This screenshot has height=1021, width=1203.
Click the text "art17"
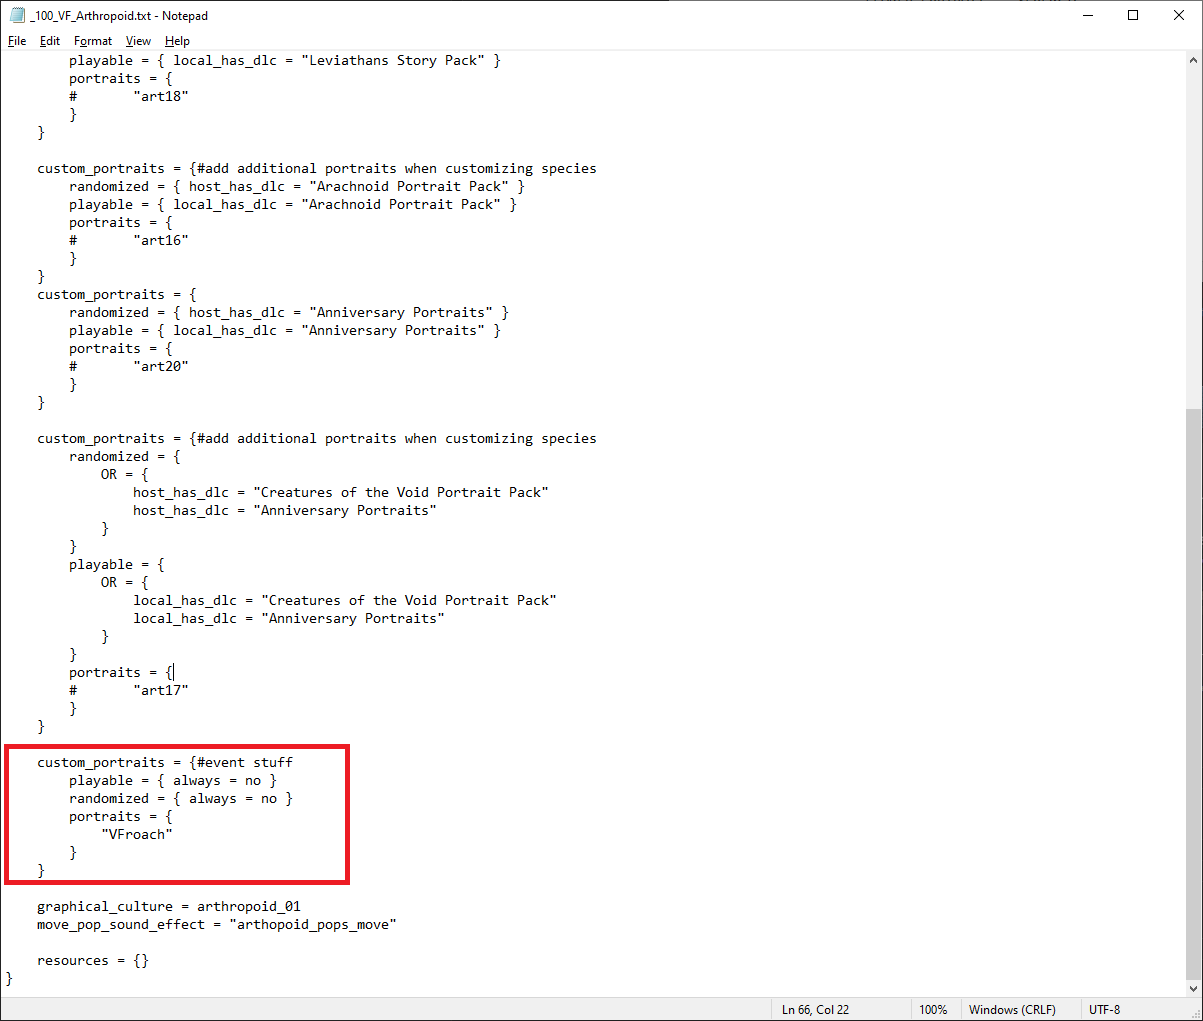click(x=161, y=690)
